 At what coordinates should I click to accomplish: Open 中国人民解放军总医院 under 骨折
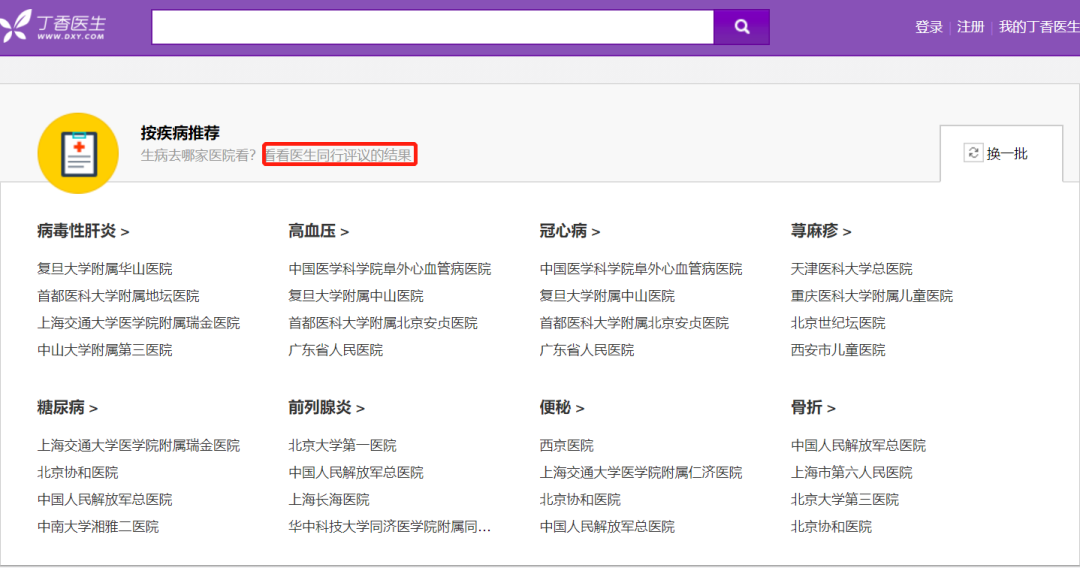pyautogui.click(x=859, y=445)
